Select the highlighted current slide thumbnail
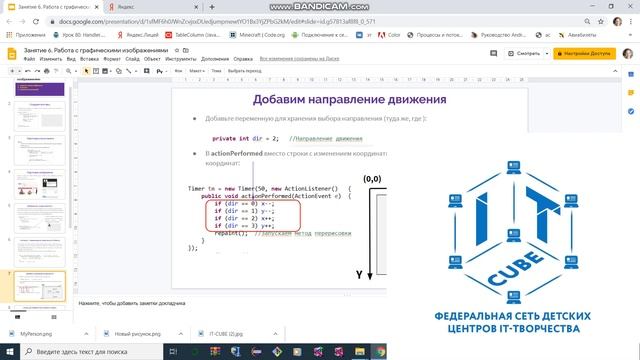This screenshot has width=640, height=360. tap(40, 286)
